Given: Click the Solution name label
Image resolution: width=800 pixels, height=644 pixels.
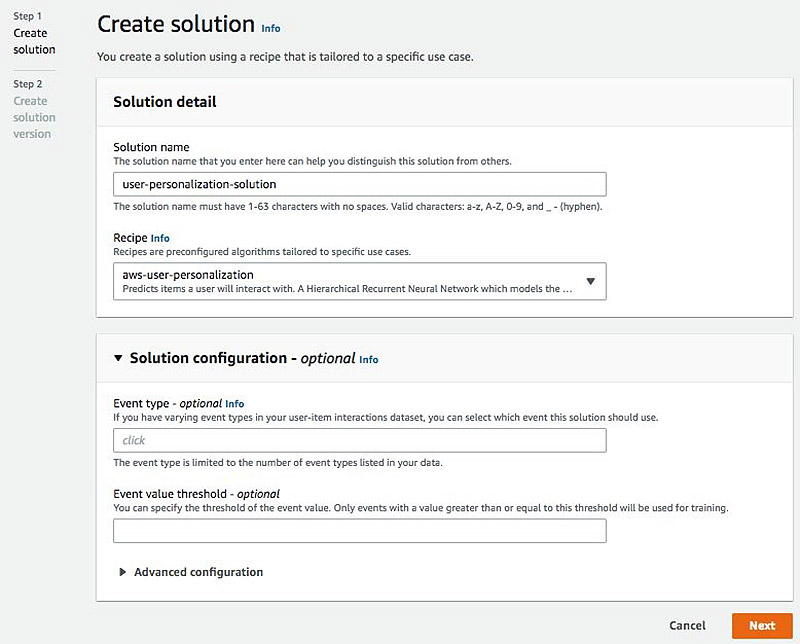Looking at the screenshot, I should point(151,147).
